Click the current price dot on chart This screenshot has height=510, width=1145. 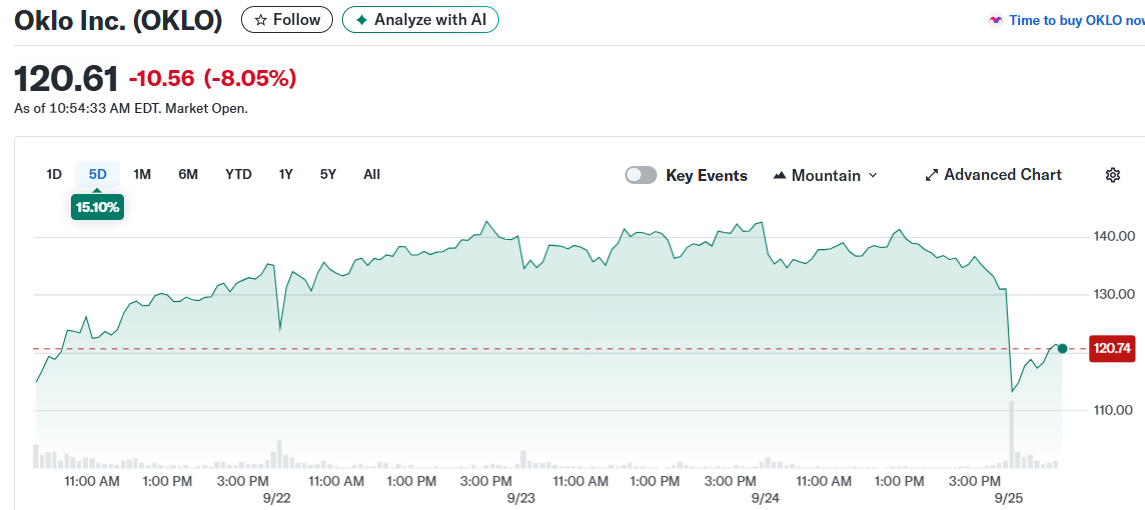point(1062,349)
